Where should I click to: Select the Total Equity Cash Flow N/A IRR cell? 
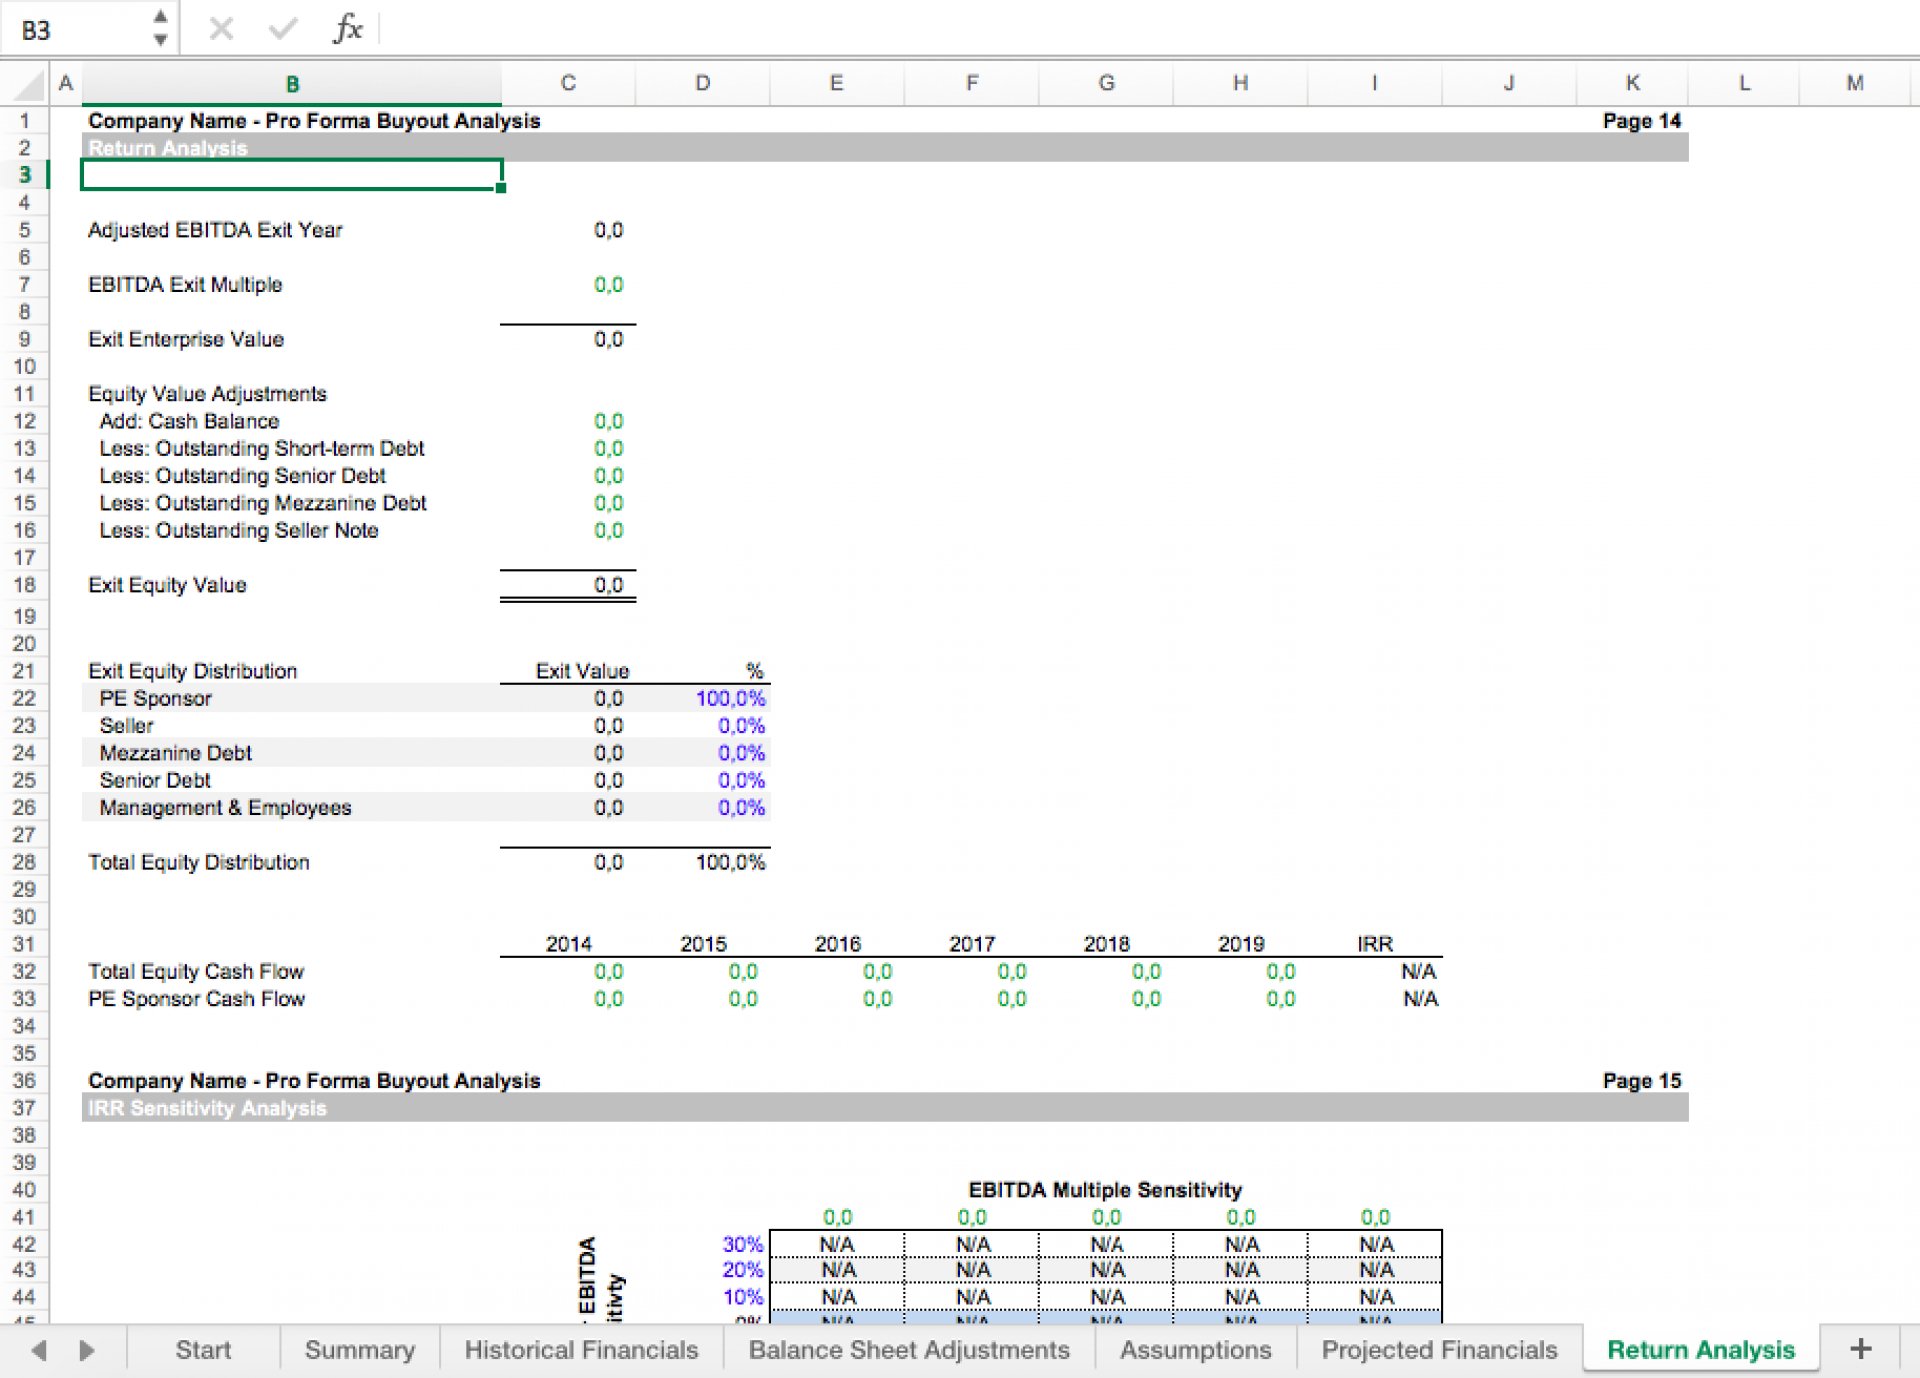tap(1419, 971)
